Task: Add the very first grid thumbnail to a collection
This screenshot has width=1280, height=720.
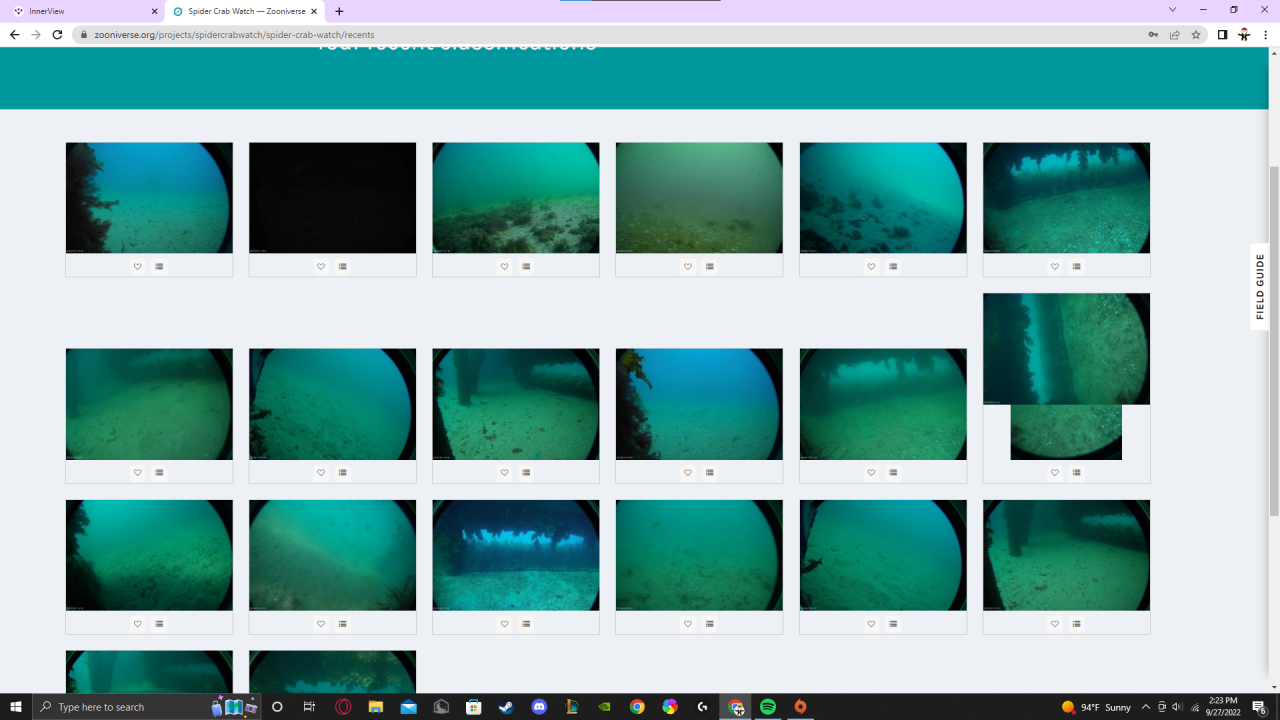Action: (159, 267)
